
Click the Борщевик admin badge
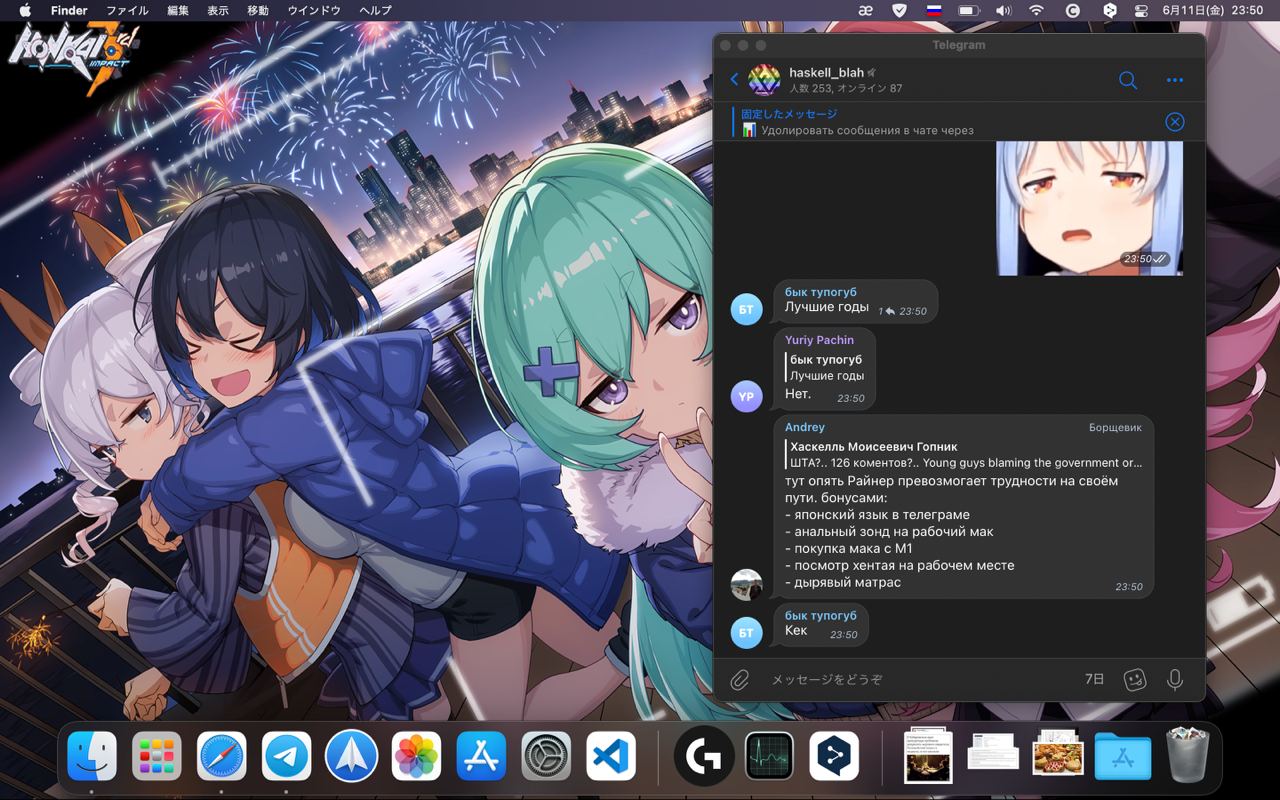tap(1115, 427)
